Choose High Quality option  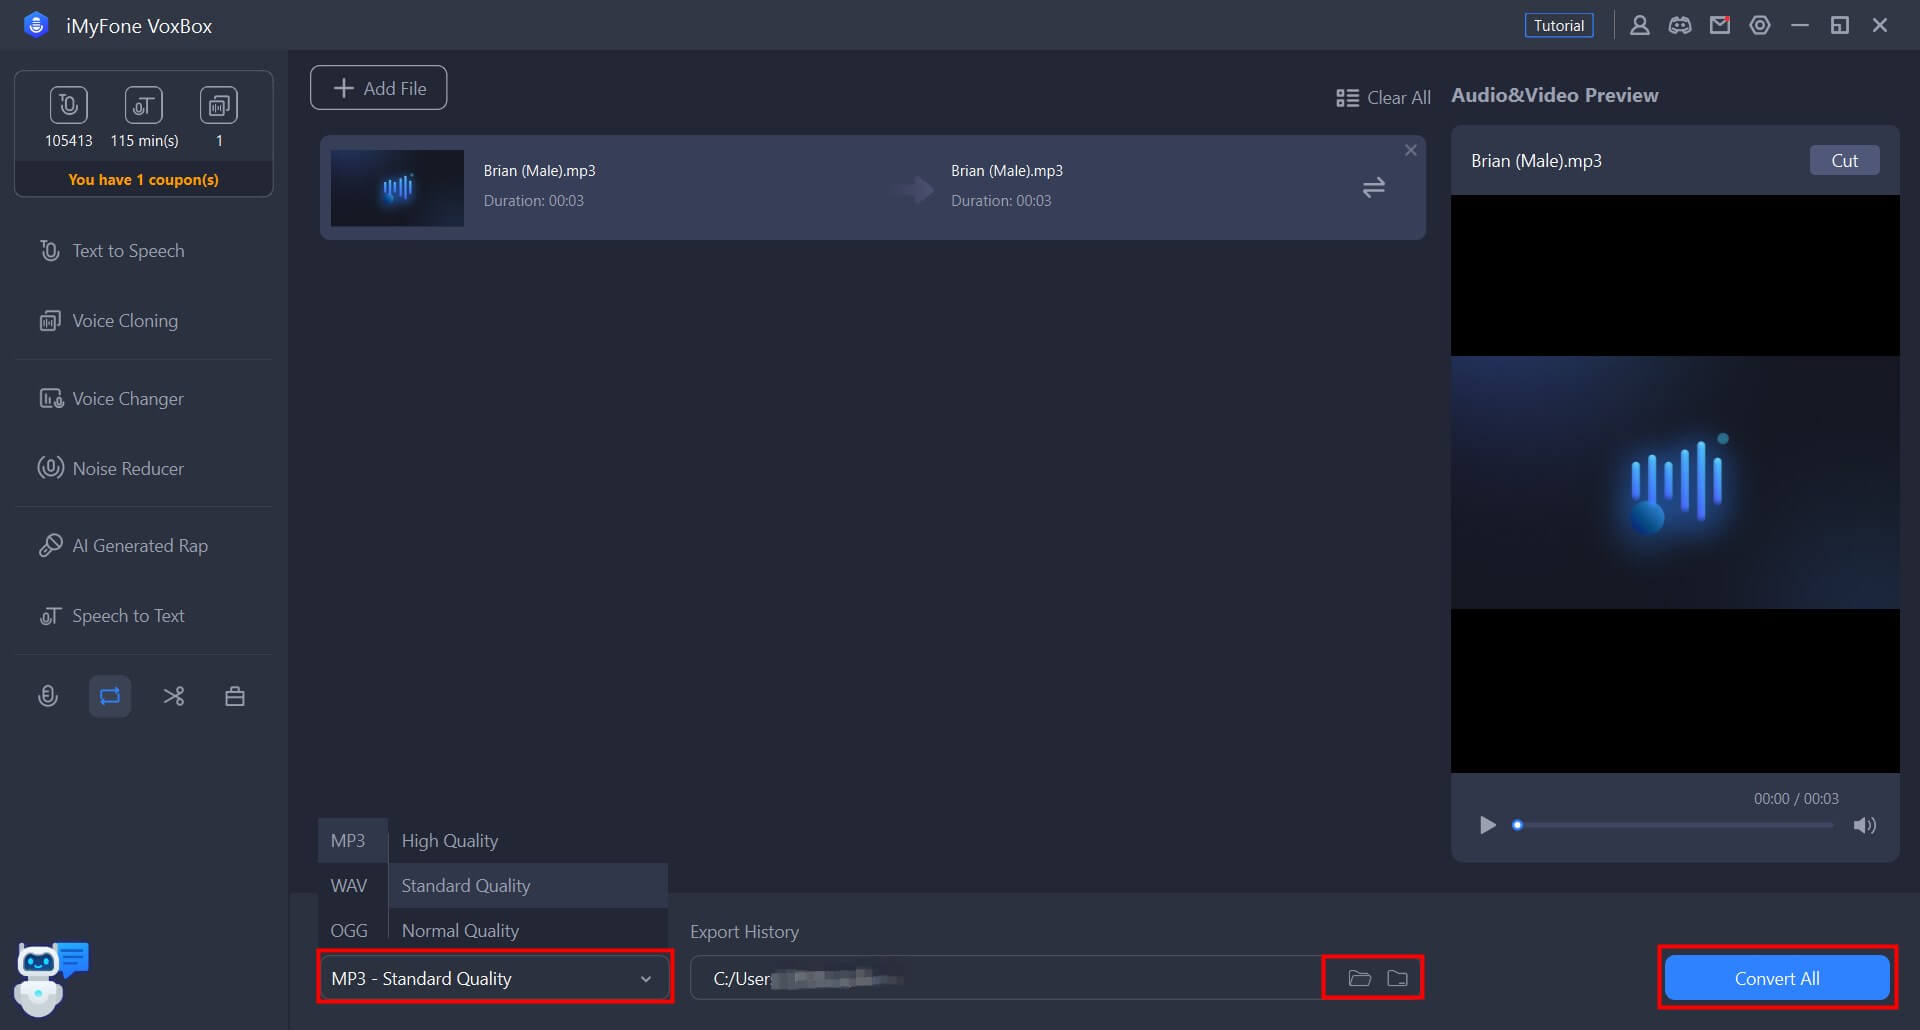coord(528,841)
